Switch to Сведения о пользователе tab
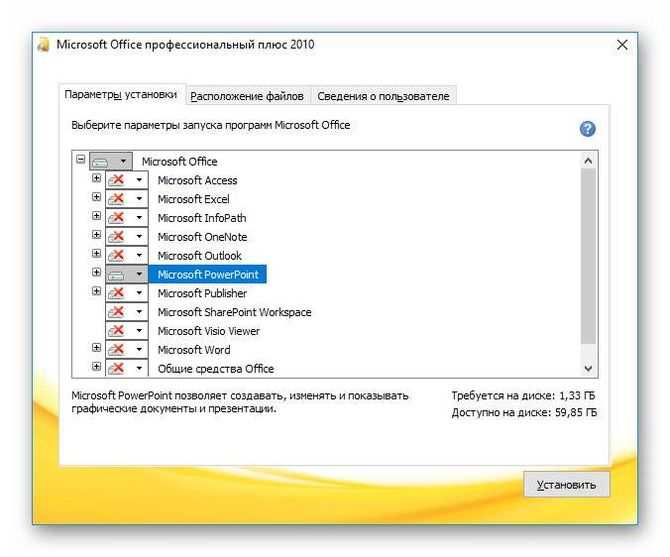The width and height of the screenshot is (670, 557). [383, 96]
